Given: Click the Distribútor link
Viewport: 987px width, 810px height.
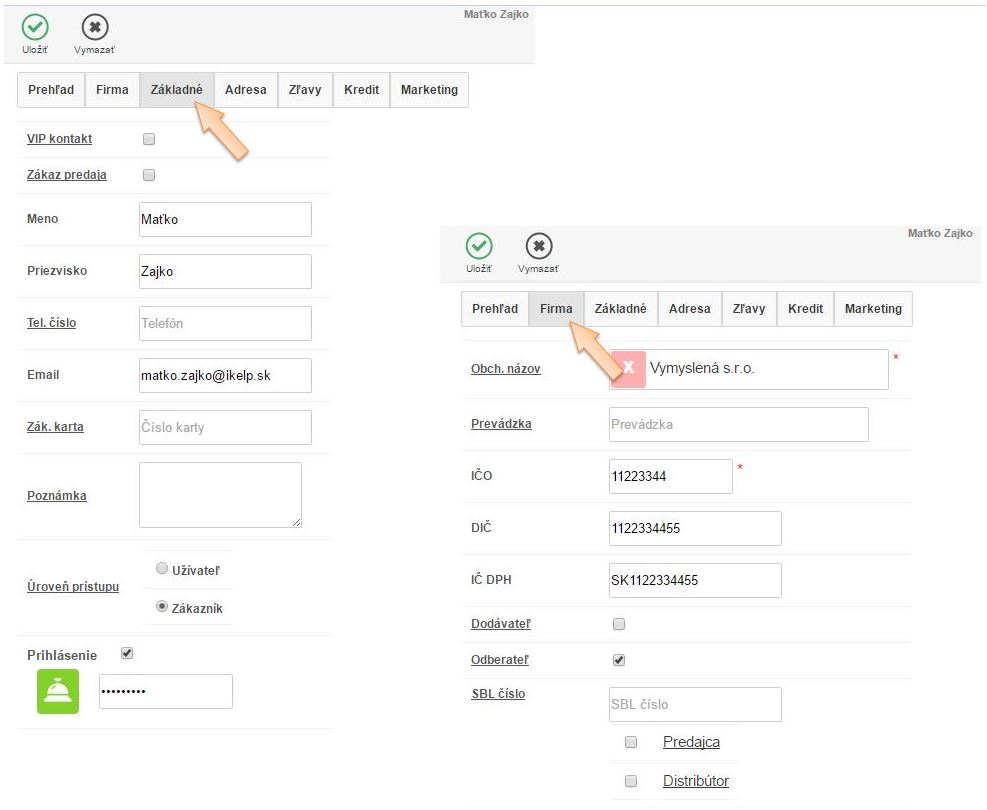Looking at the screenshot, I should 695,781.
